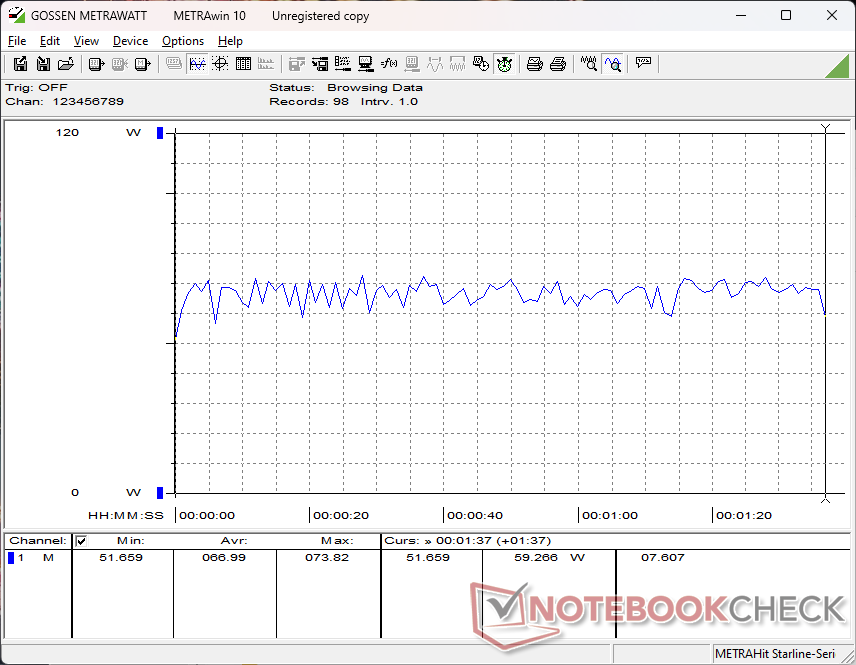Click the Avr value 066.99
This screenshot has height=665, width=856.
224,557
